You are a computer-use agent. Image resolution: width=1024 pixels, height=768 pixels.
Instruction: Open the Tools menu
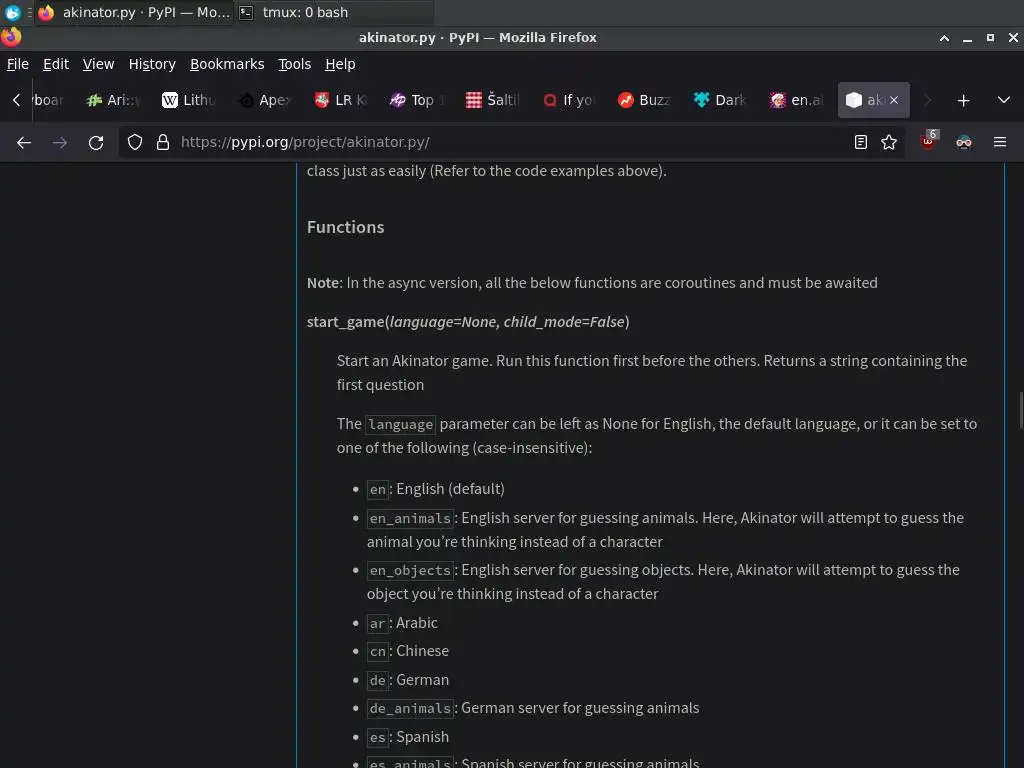(x=295, y=64)
